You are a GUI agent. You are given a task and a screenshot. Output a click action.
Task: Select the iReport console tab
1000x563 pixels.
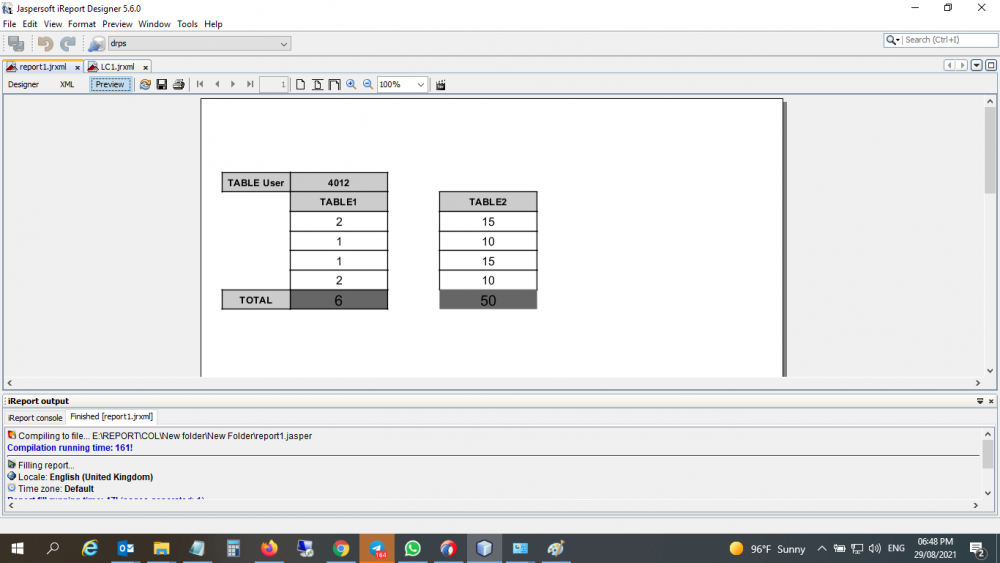(35, 417)
